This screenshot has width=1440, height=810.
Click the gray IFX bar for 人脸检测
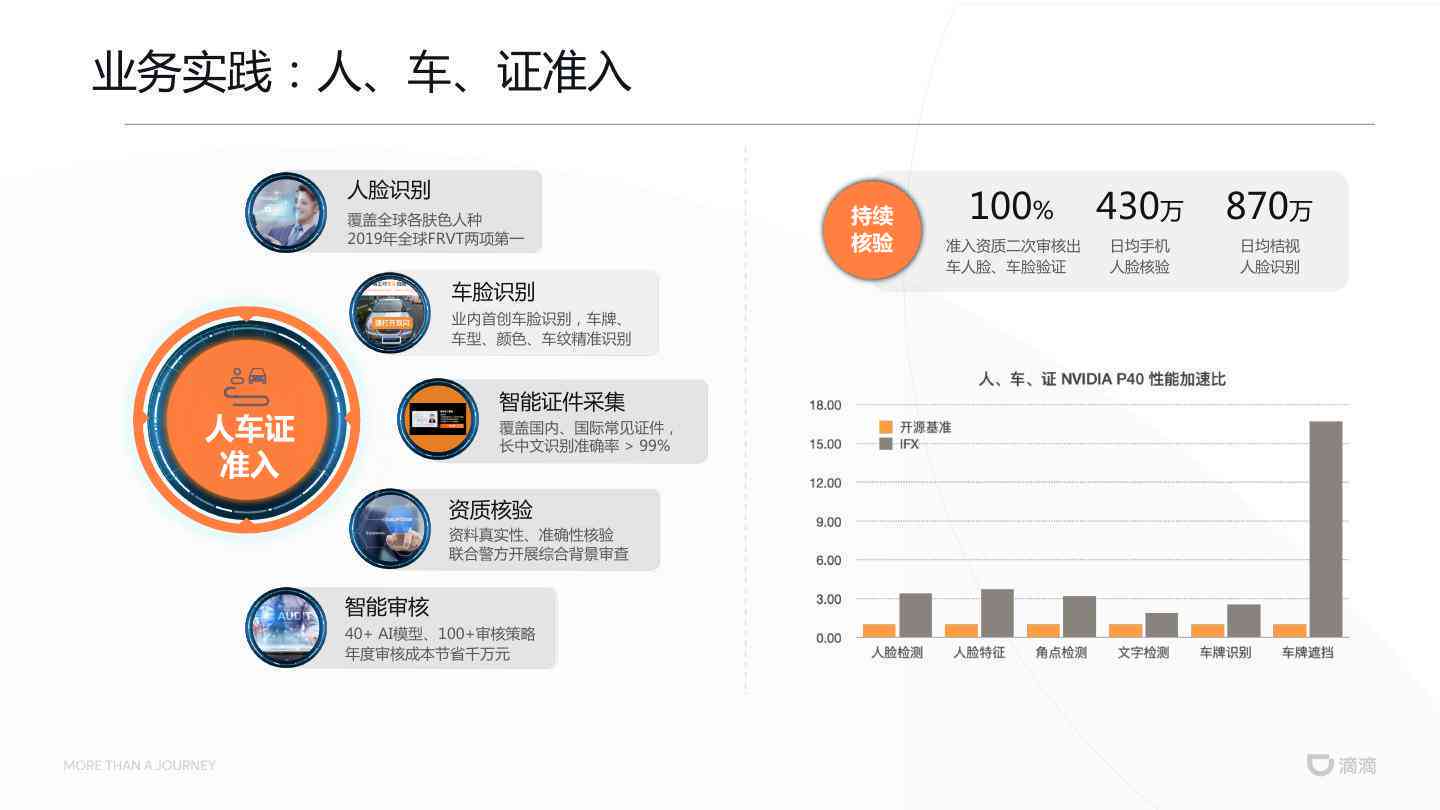pyautogui.click(x=915, y=615)
